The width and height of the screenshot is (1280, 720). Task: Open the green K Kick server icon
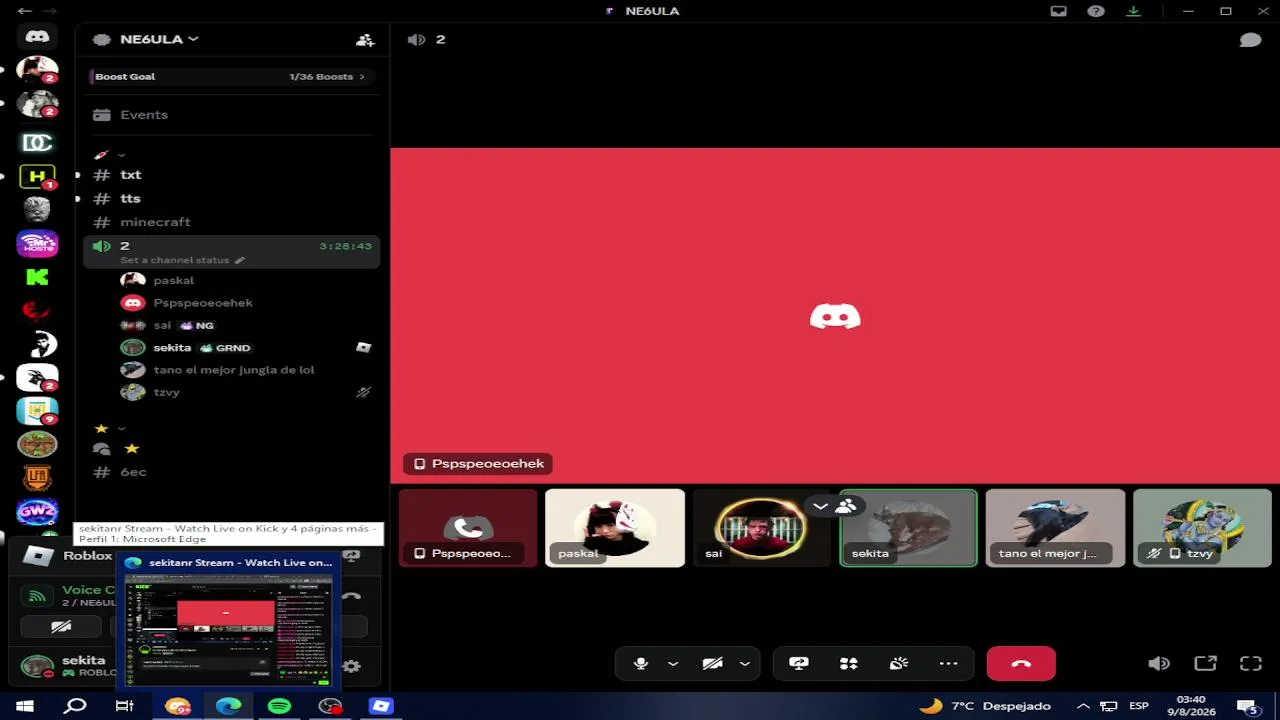point(37,278)
